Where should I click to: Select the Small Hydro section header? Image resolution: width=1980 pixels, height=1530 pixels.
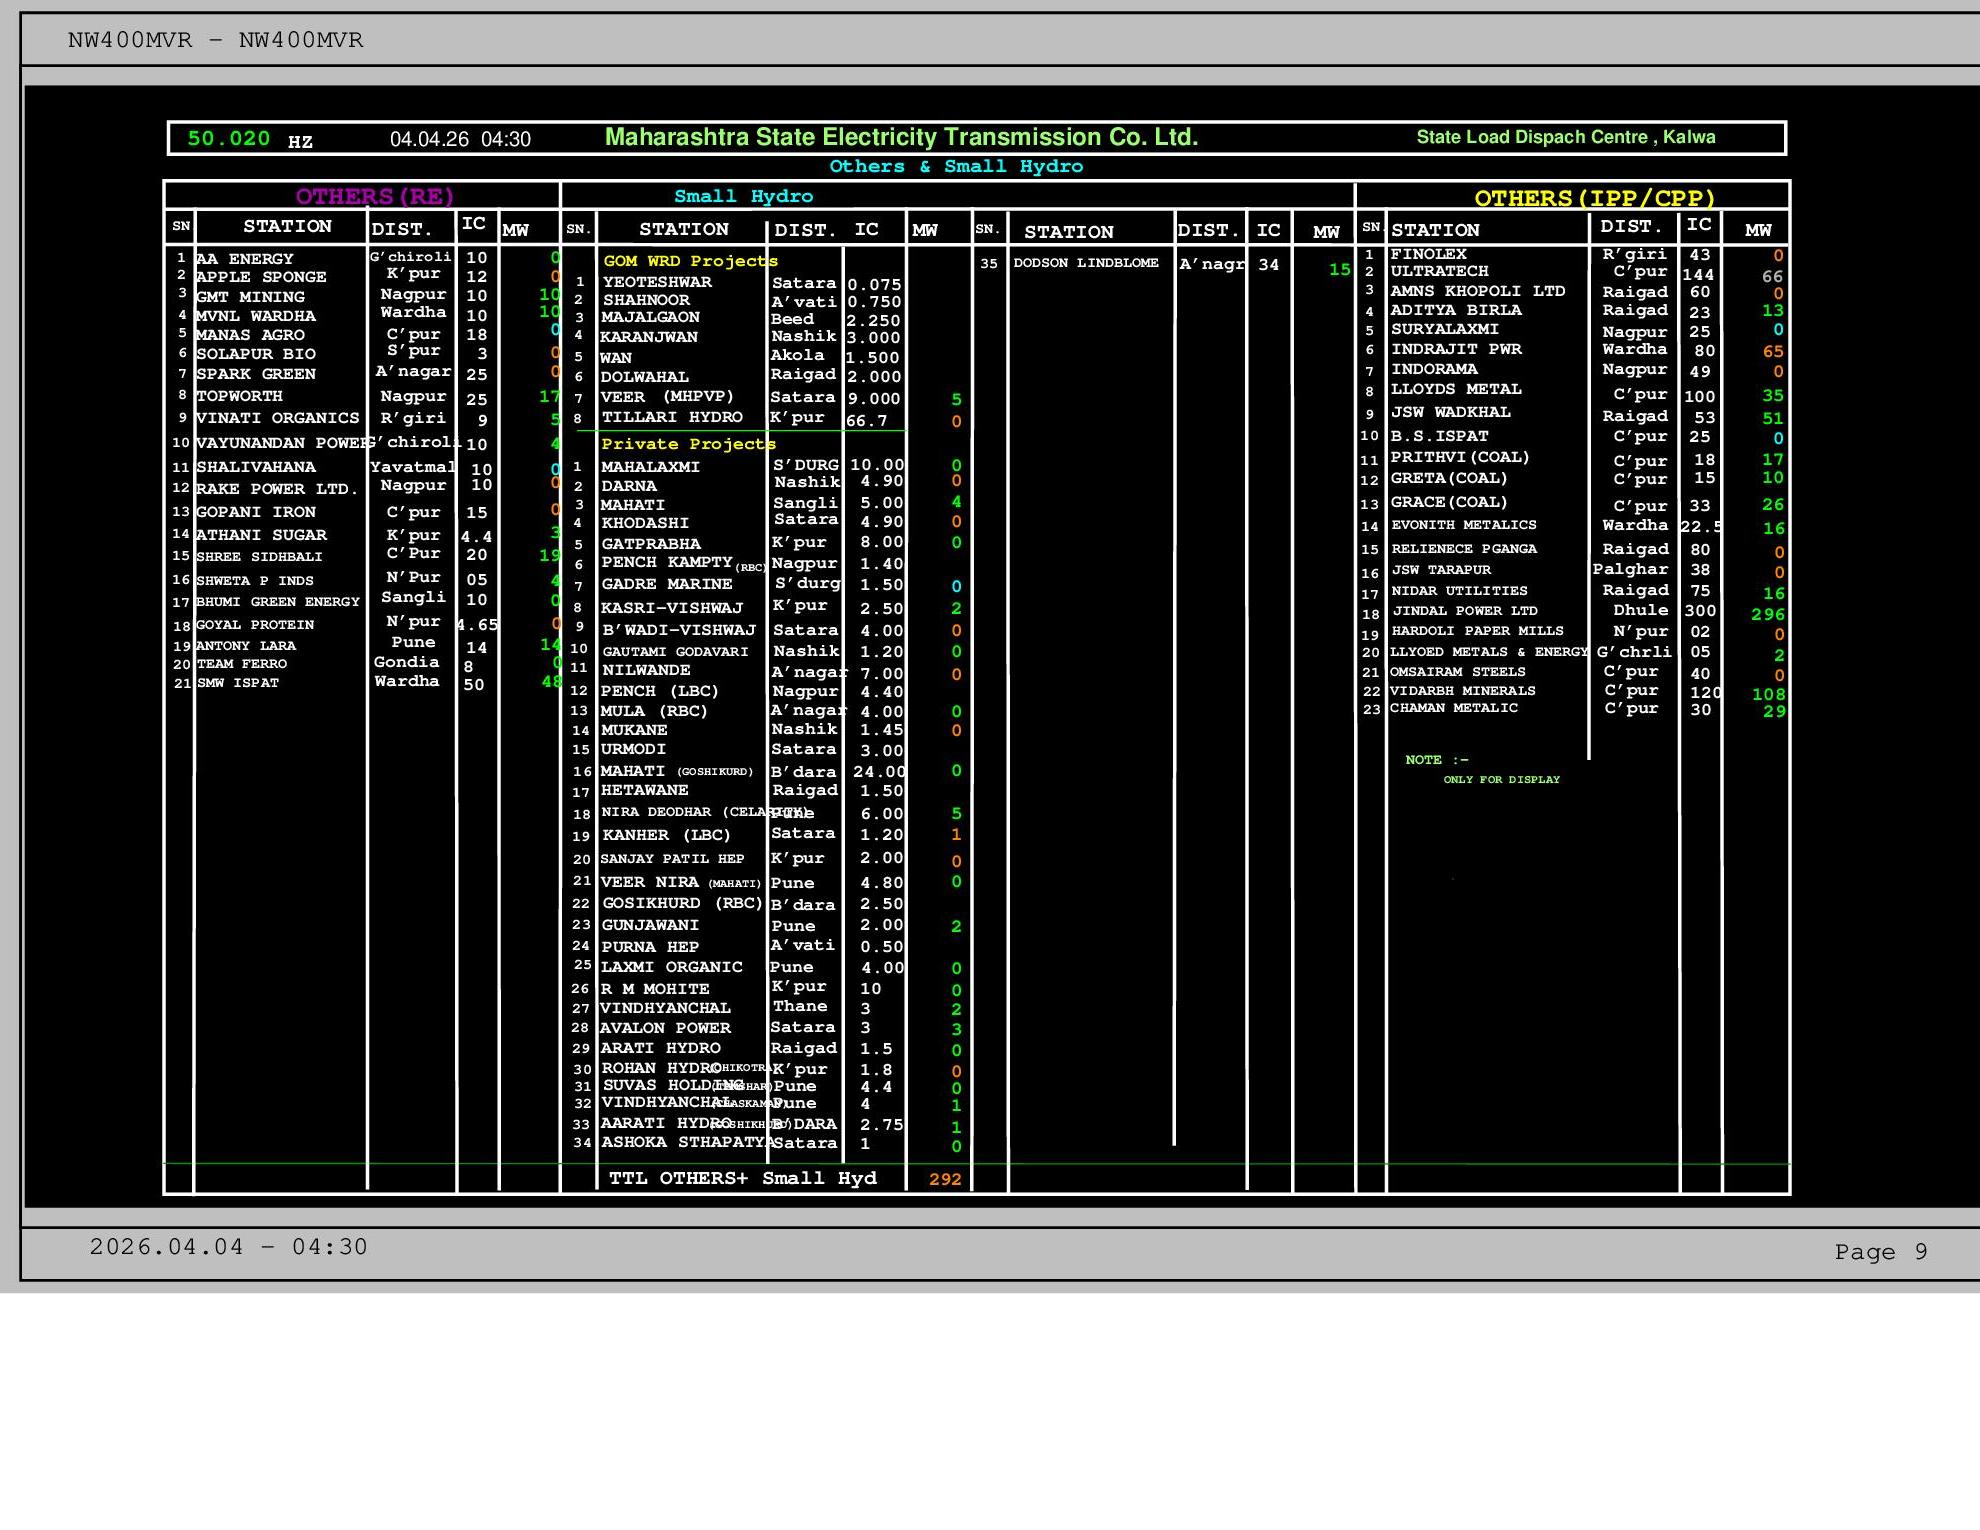743,196
